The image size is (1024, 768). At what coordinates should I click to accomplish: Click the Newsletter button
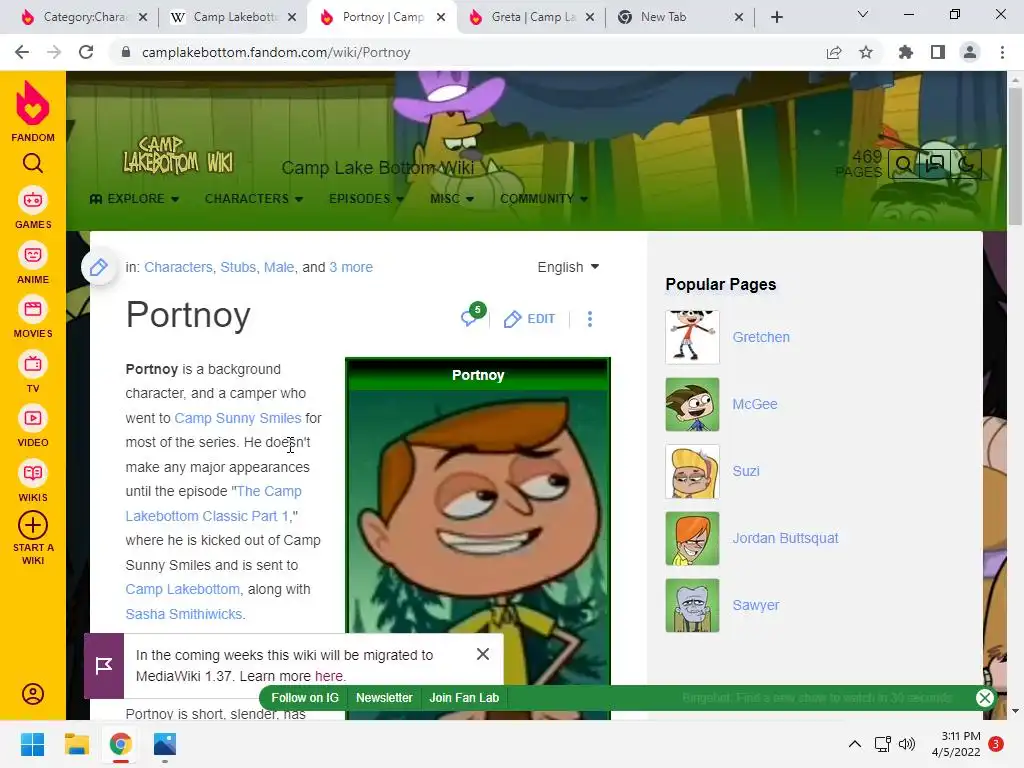point(384,697)
